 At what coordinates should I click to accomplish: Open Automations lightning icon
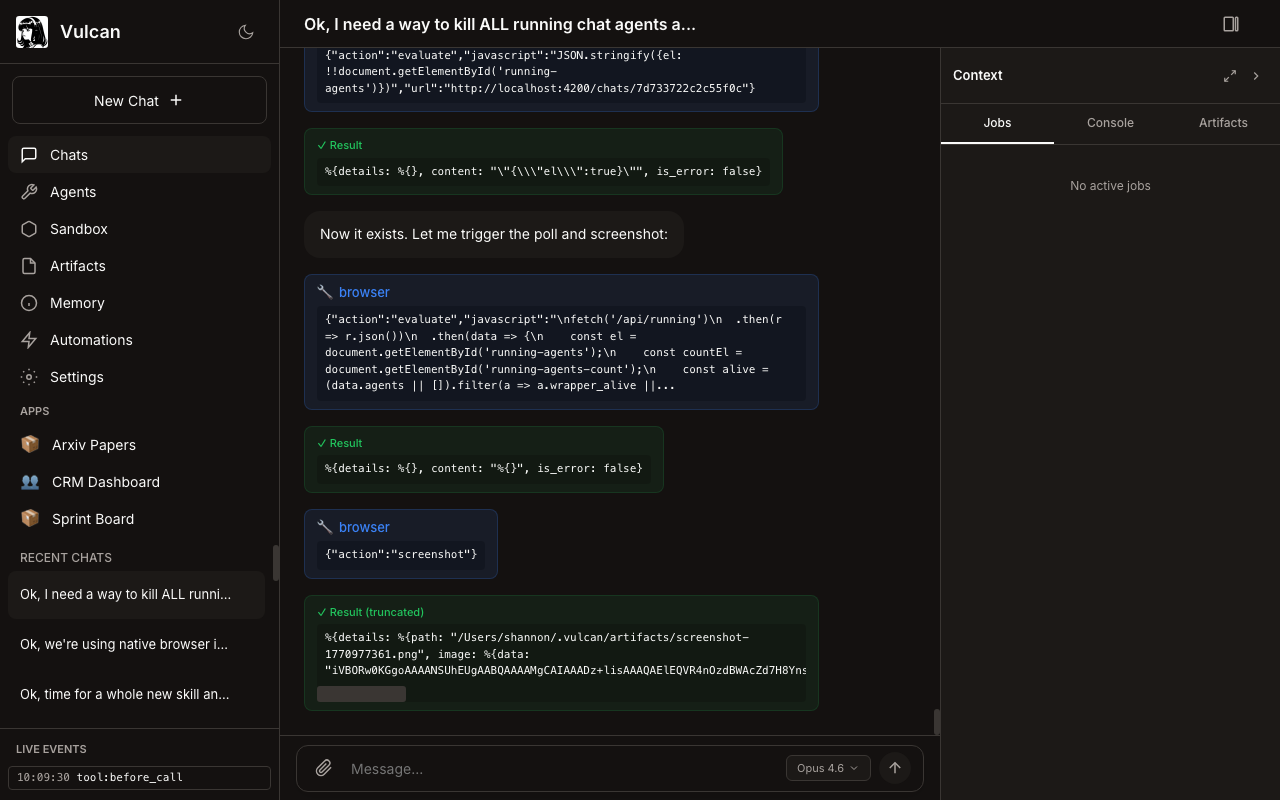[x=29, y=340]
